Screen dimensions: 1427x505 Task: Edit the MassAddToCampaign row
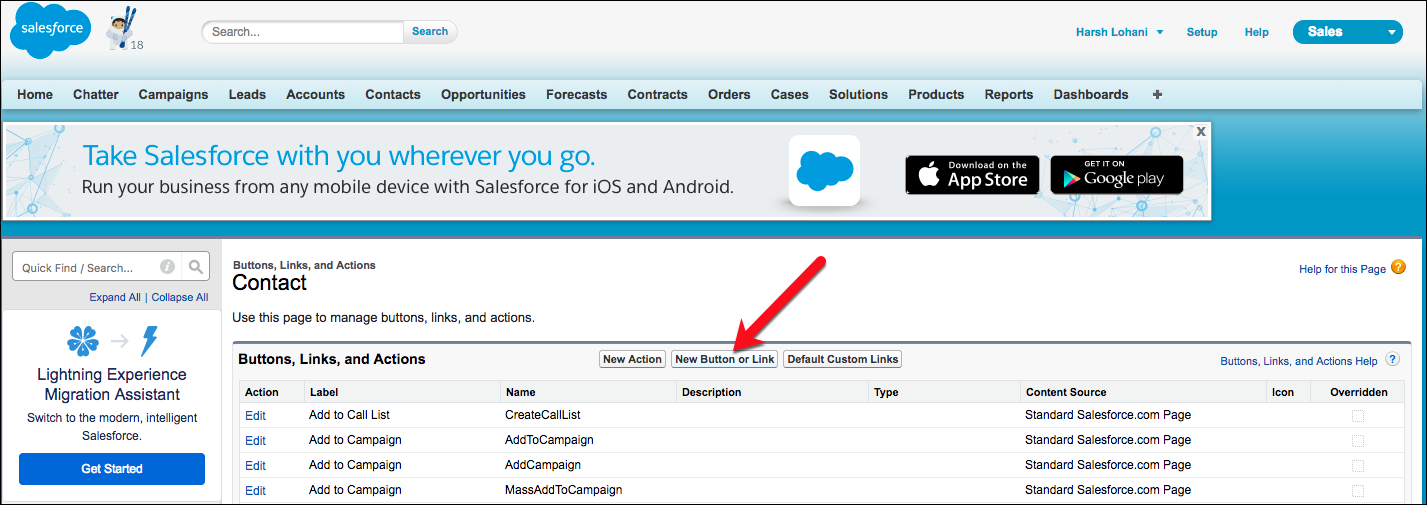coord(255,490)
